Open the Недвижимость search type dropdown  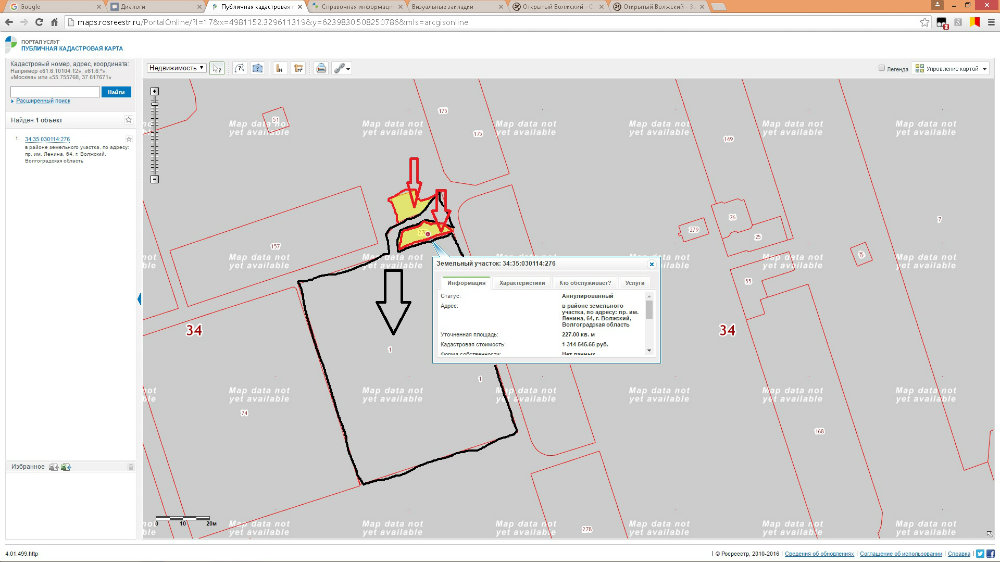coord(176,68)
